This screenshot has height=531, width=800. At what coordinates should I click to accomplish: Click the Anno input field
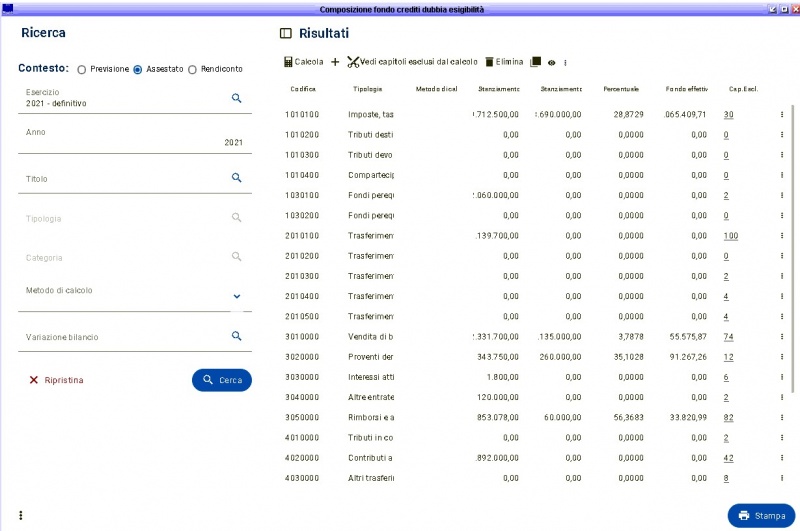135,138
